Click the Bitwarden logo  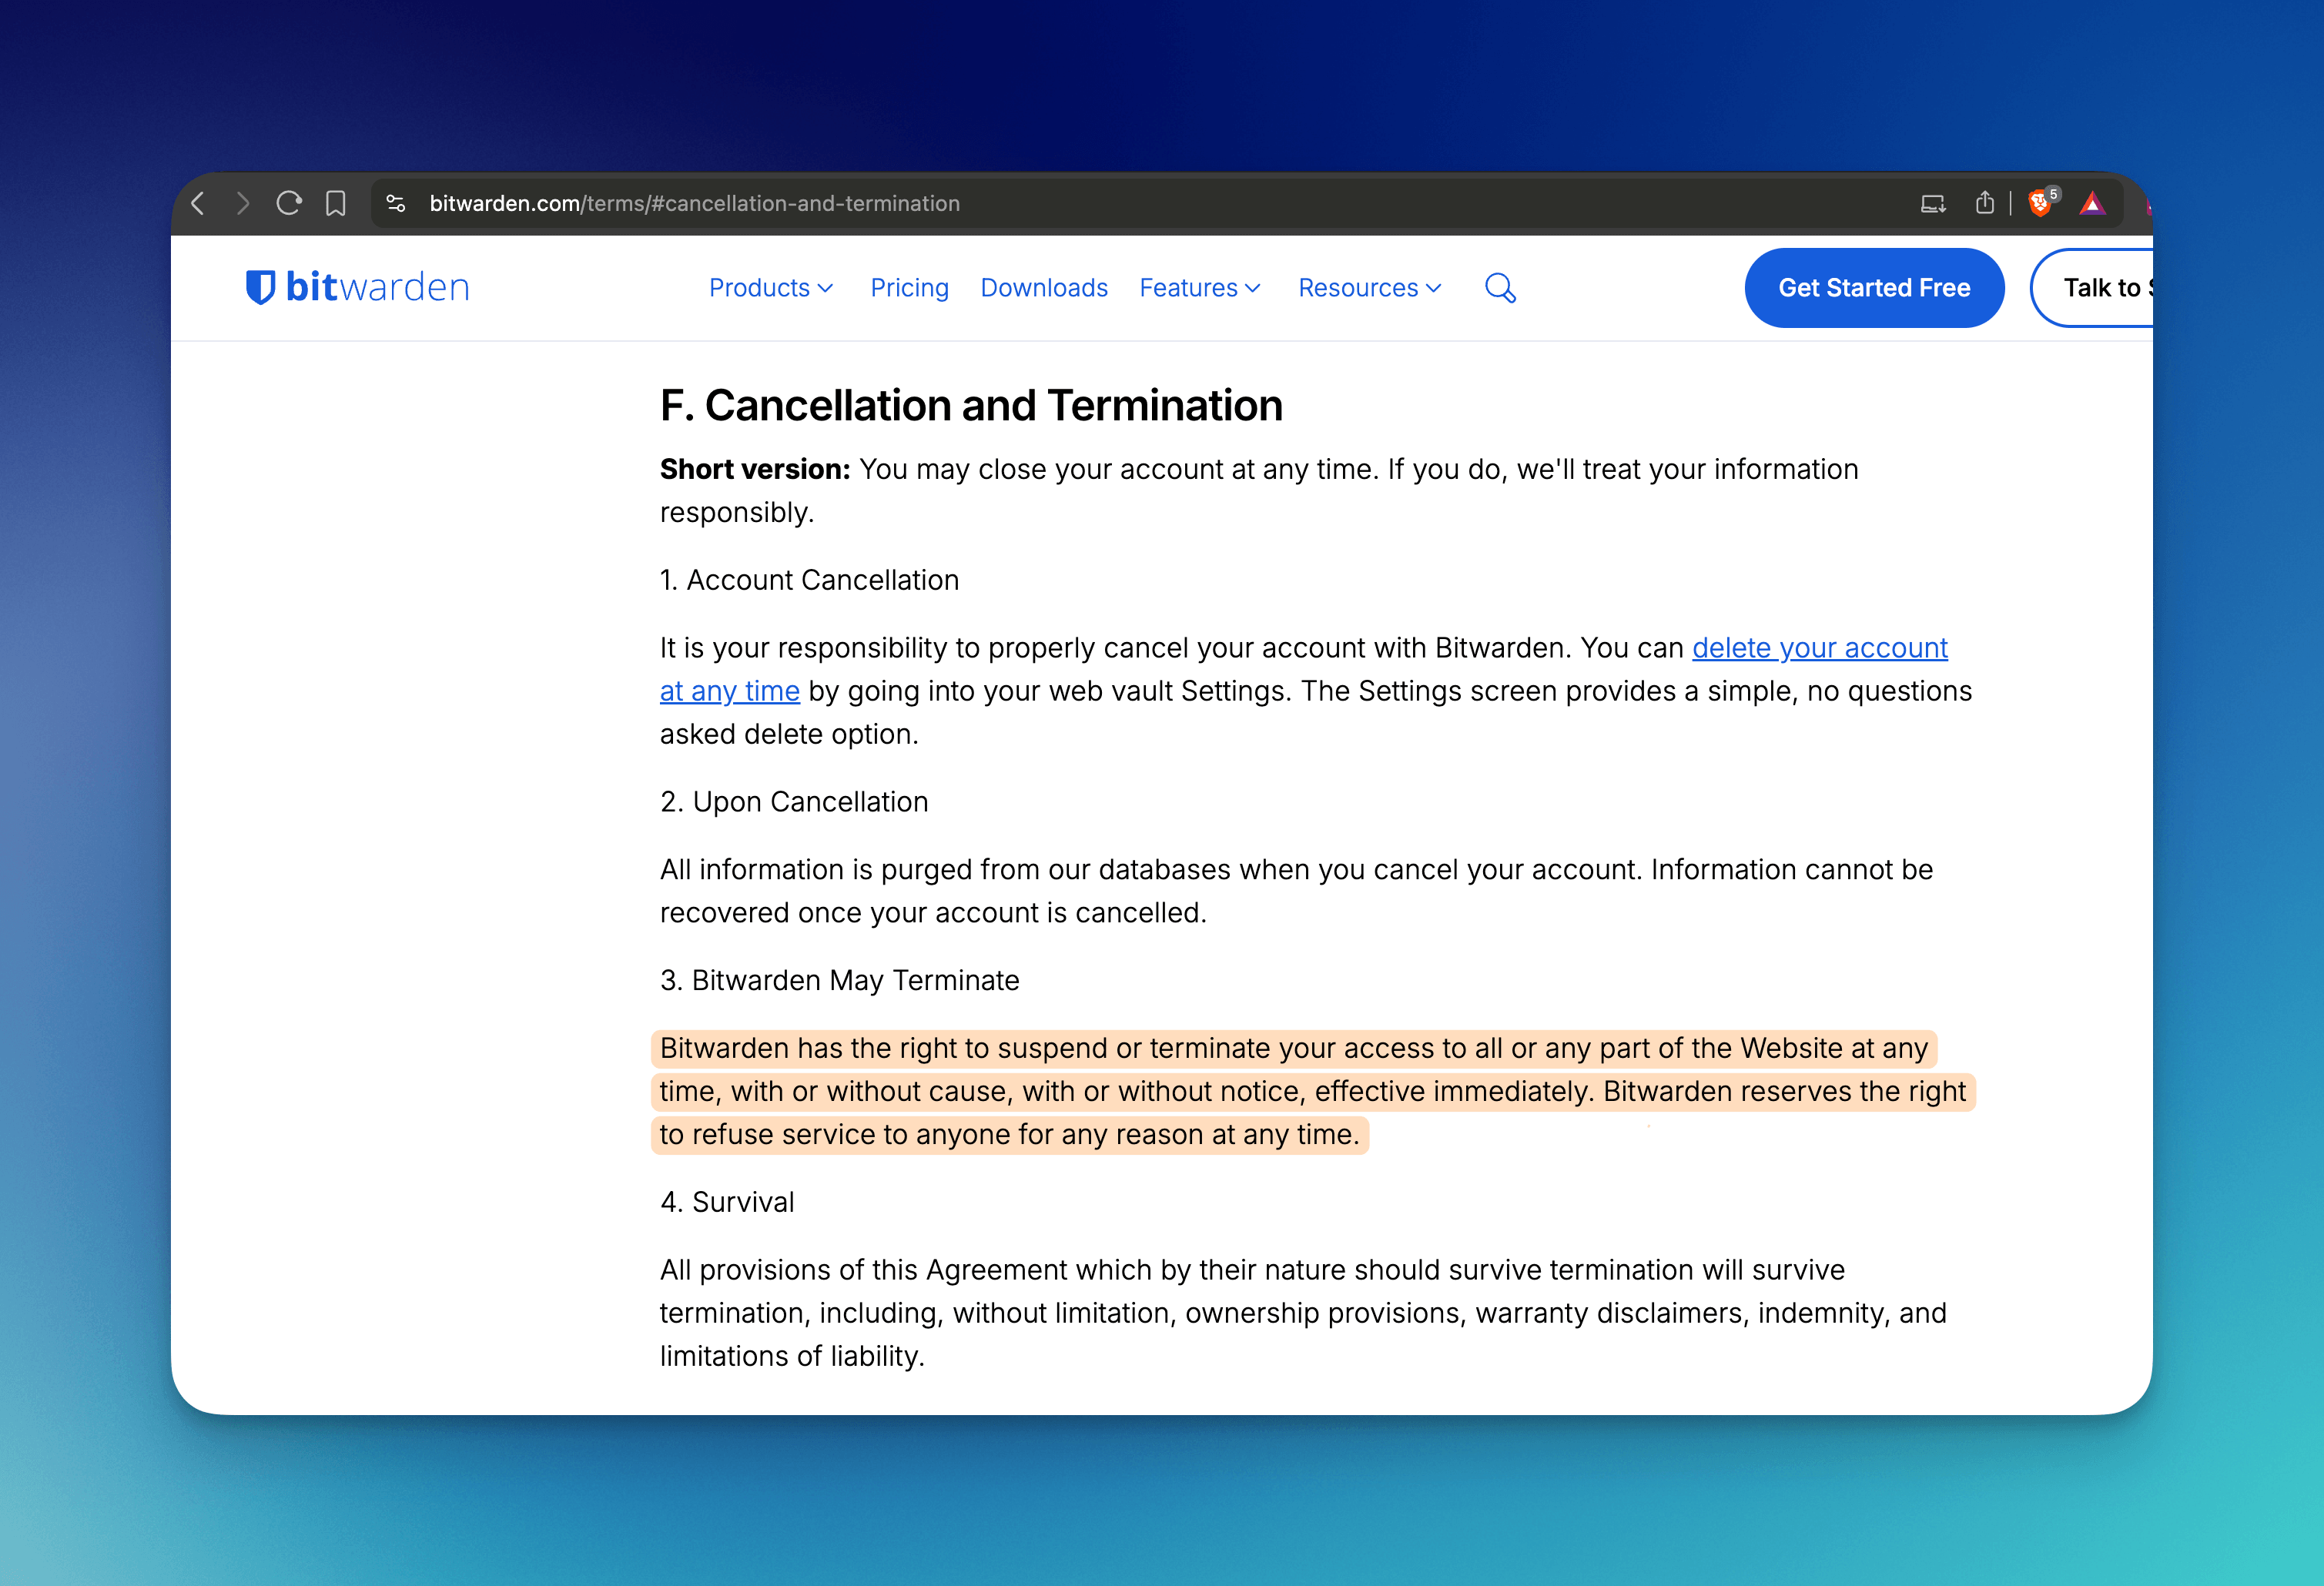[x=358, y=287]
